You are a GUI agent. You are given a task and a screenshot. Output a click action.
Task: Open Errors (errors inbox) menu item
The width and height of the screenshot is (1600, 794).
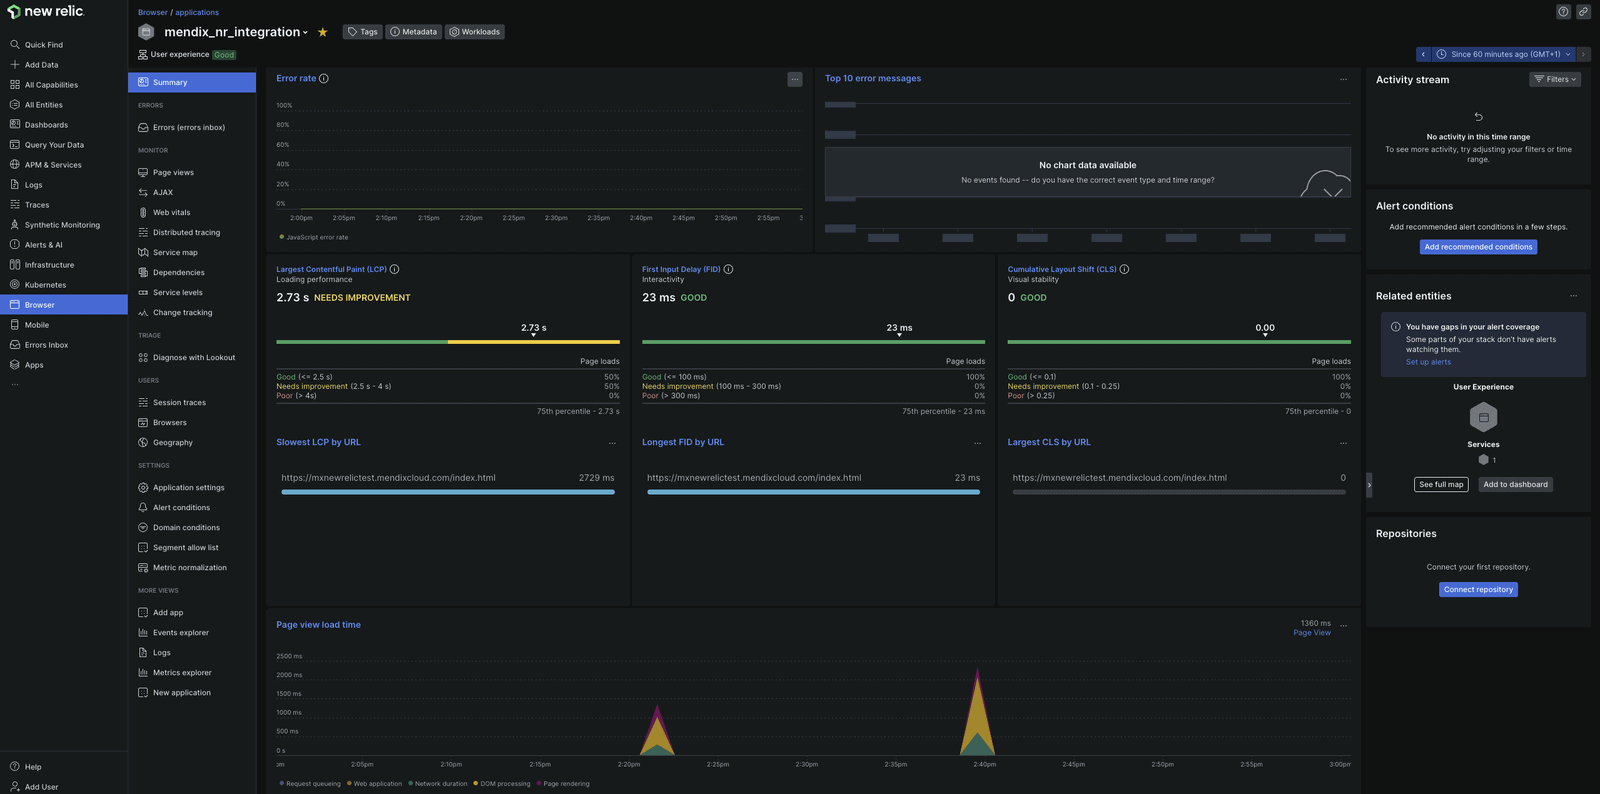coord(189,128)
